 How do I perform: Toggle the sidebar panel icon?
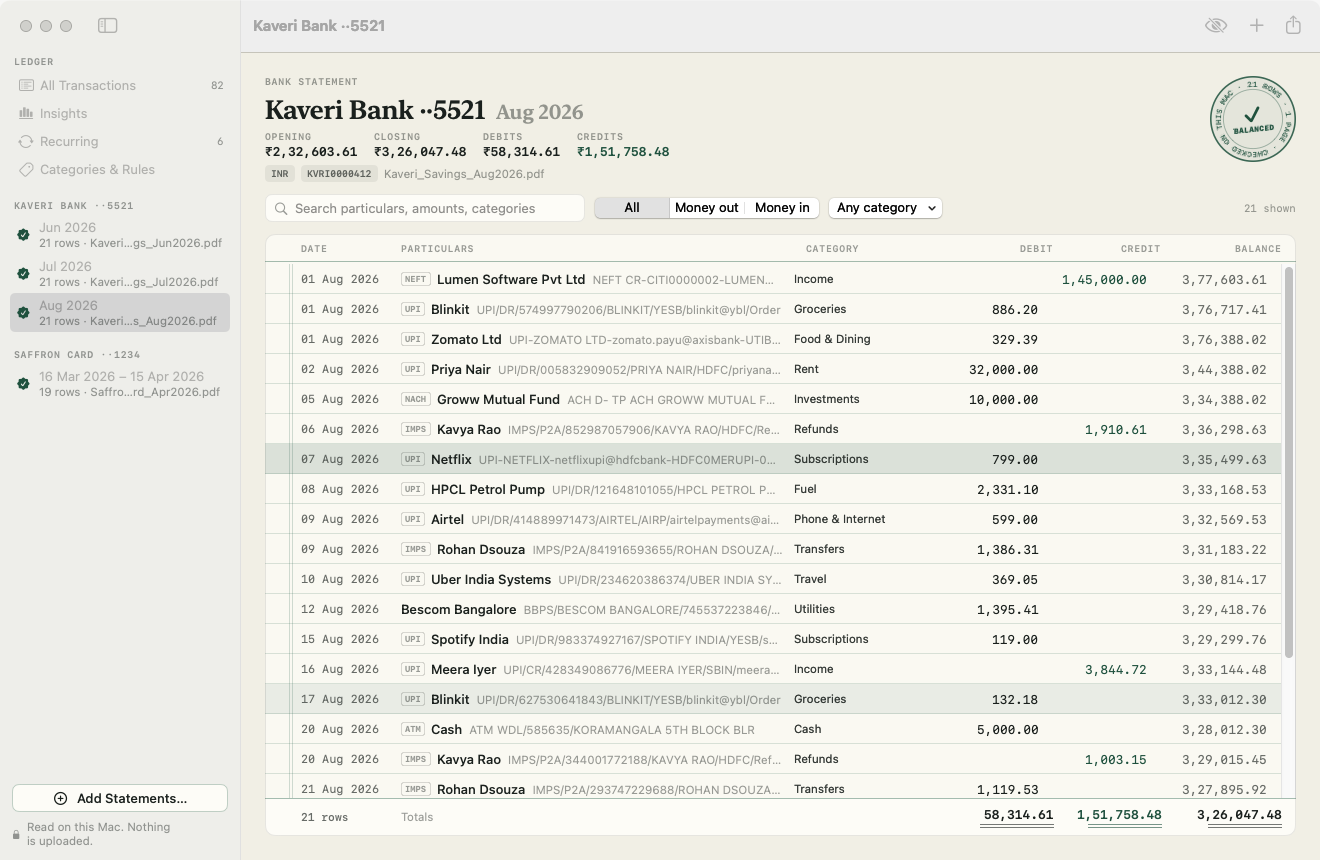coord(107,26)
